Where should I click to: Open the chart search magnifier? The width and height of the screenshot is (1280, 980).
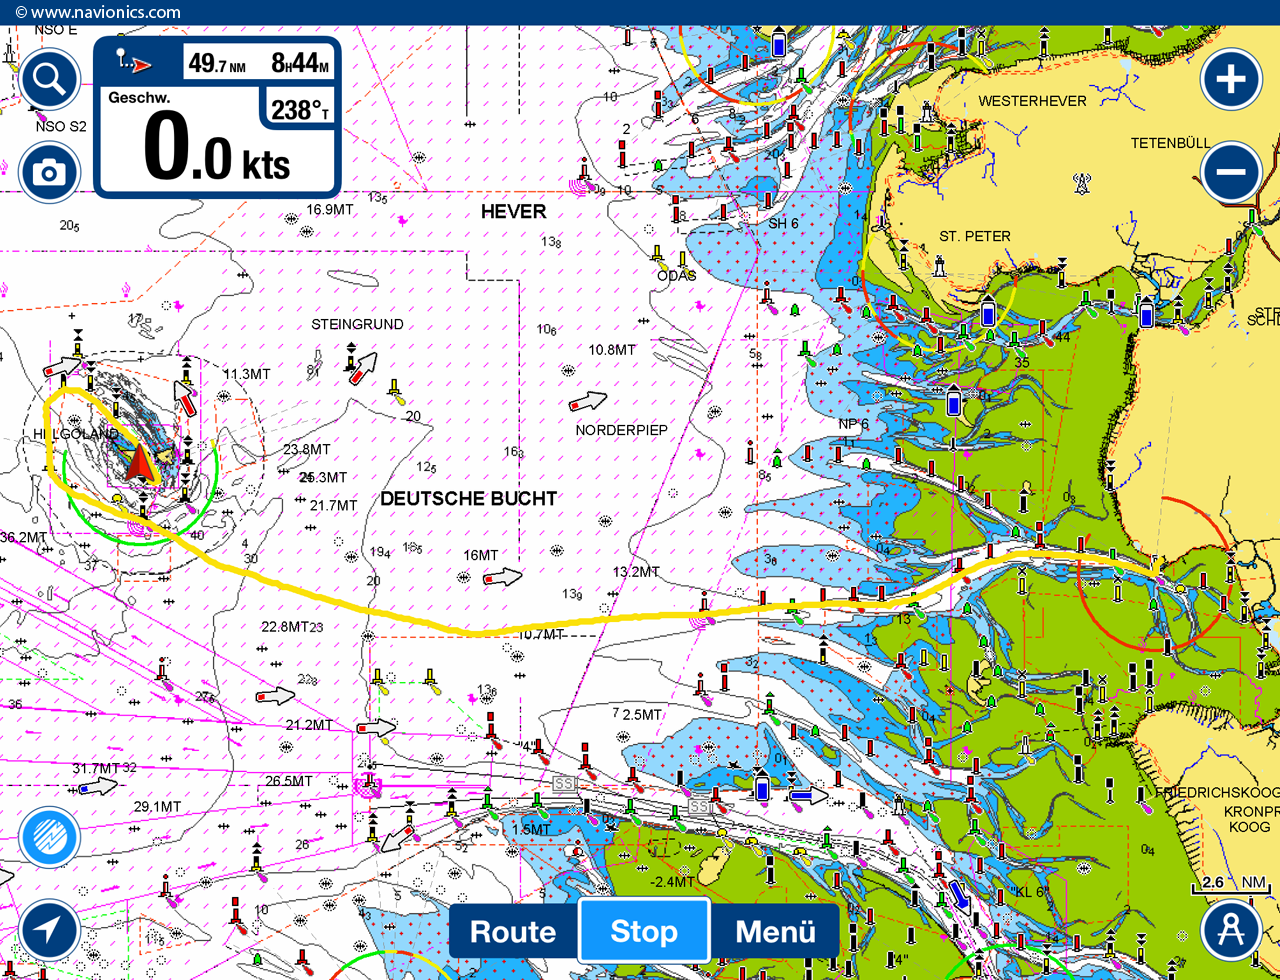49,79
